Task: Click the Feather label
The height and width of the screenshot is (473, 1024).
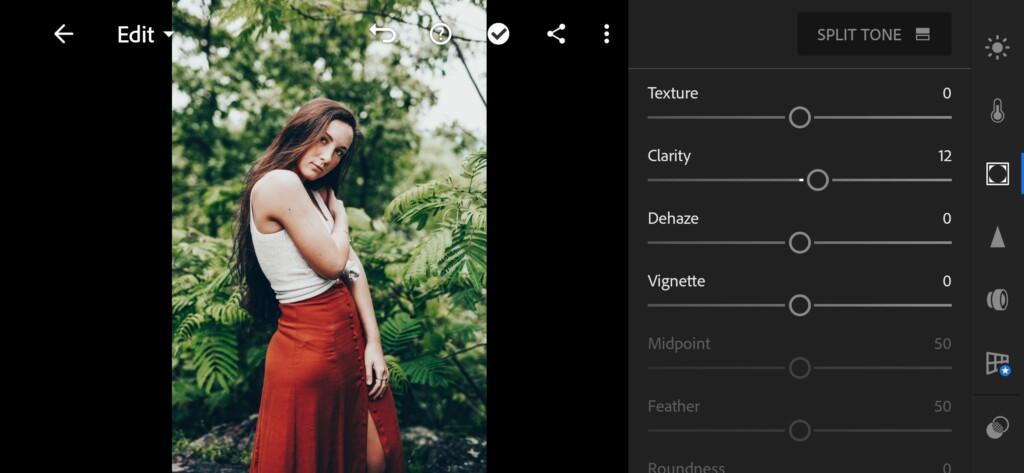Action: (x=673, y=407)
